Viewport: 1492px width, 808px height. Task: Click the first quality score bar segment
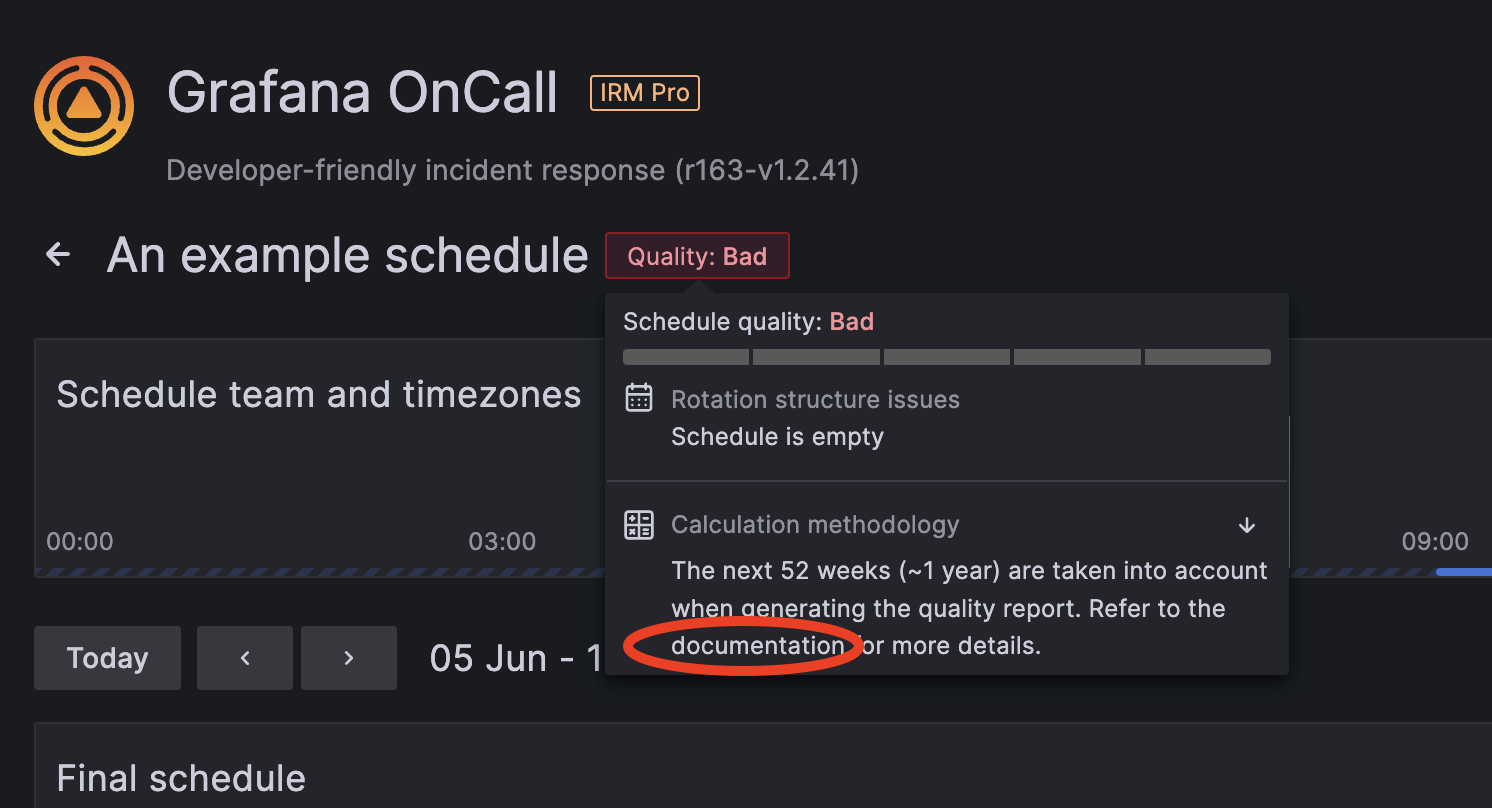click(x=685, y=357)
